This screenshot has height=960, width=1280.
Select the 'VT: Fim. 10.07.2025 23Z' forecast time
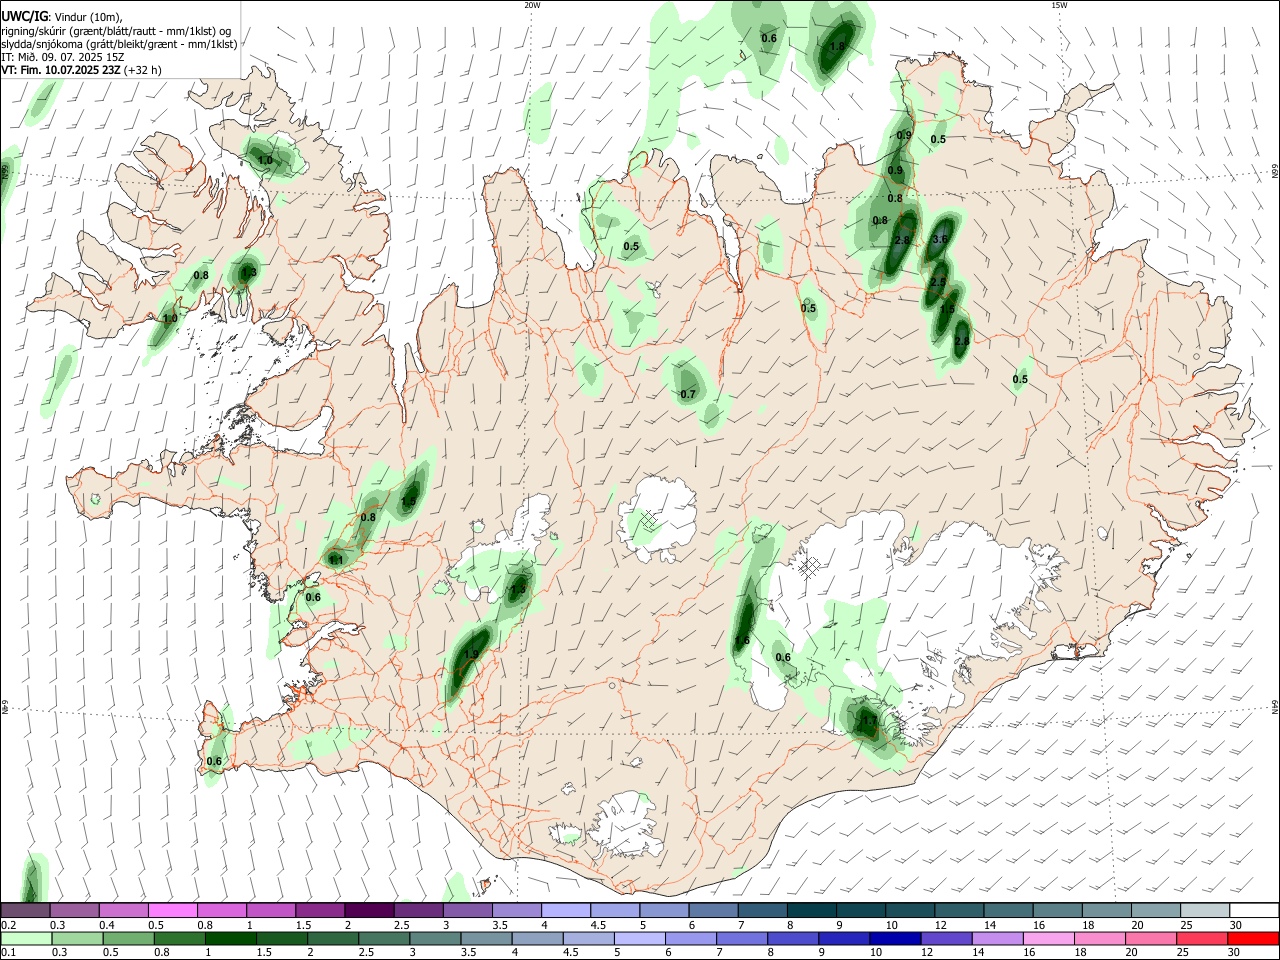(x=61, y=70)
